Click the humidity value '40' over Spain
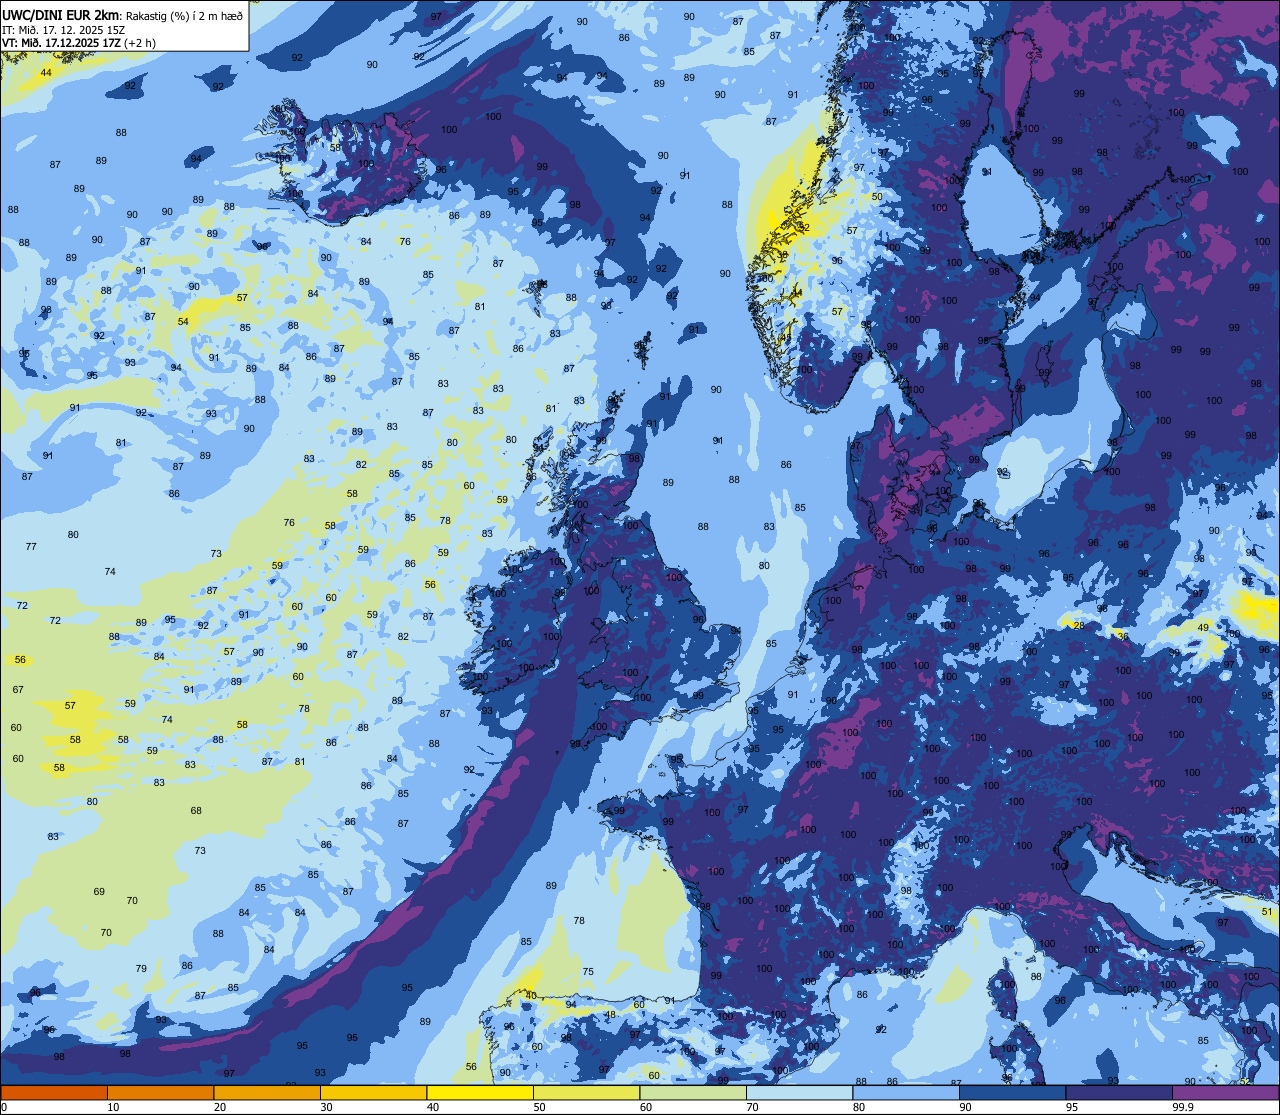1280x1115 pixels. click(x=531, y=995)
